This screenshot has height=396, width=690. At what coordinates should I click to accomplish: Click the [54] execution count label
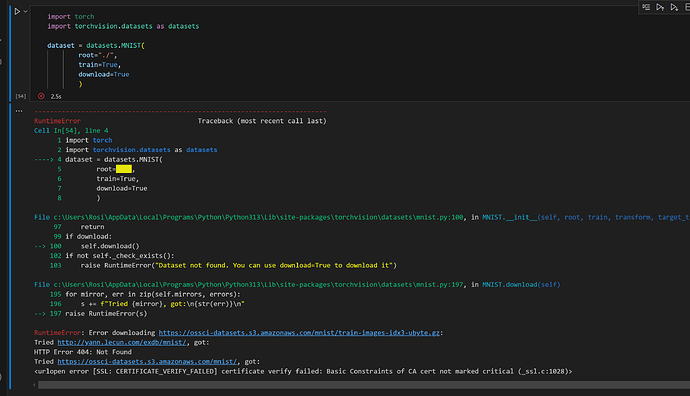coord(21,96)
